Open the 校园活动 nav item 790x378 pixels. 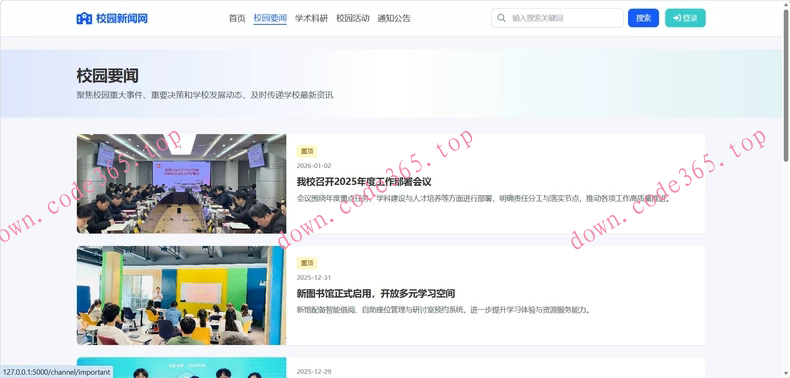click(x=353, y=18)
